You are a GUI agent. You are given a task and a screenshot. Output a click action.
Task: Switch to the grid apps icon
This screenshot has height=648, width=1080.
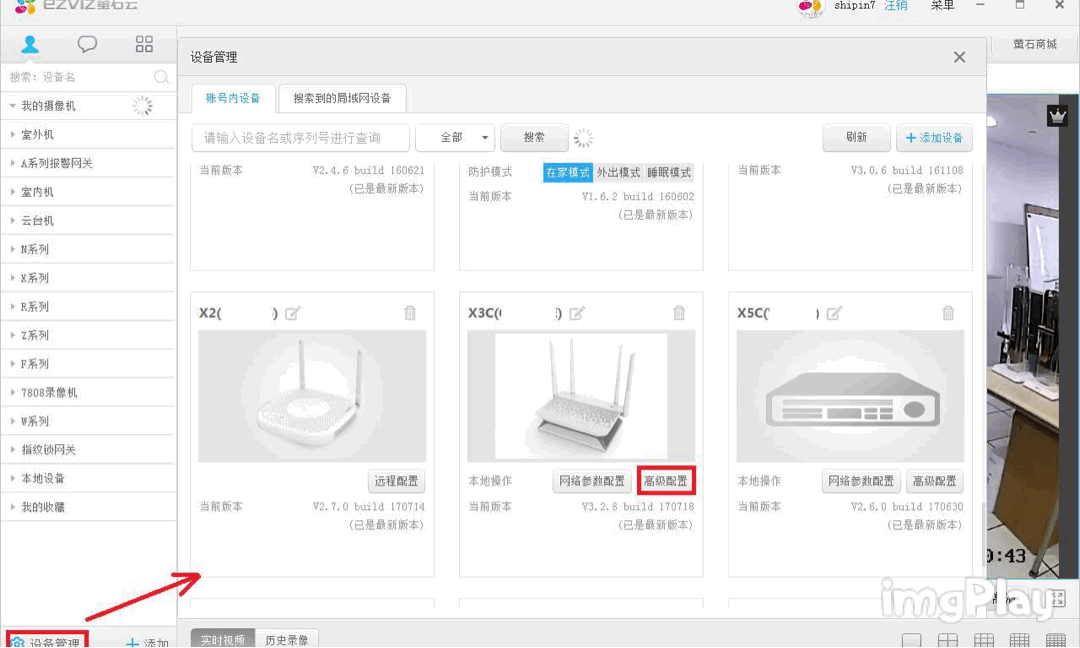point(144,44)
